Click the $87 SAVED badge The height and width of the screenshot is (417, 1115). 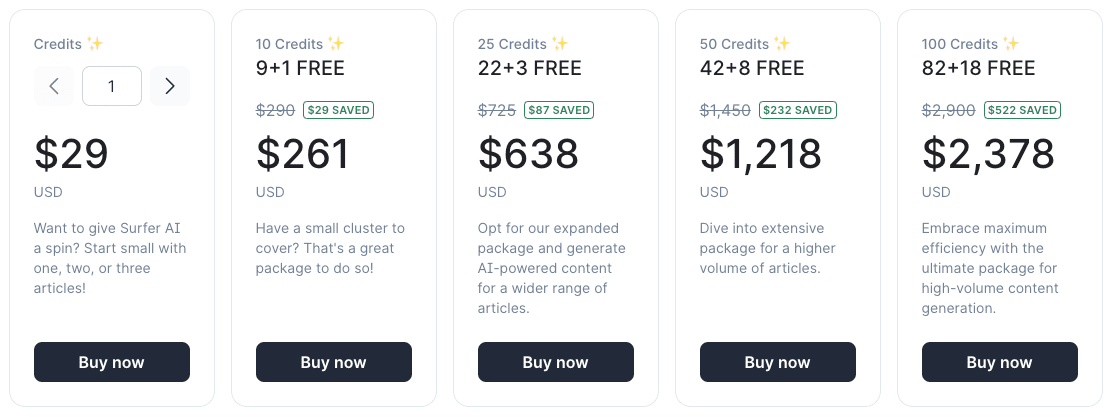(x=559, y=110)
